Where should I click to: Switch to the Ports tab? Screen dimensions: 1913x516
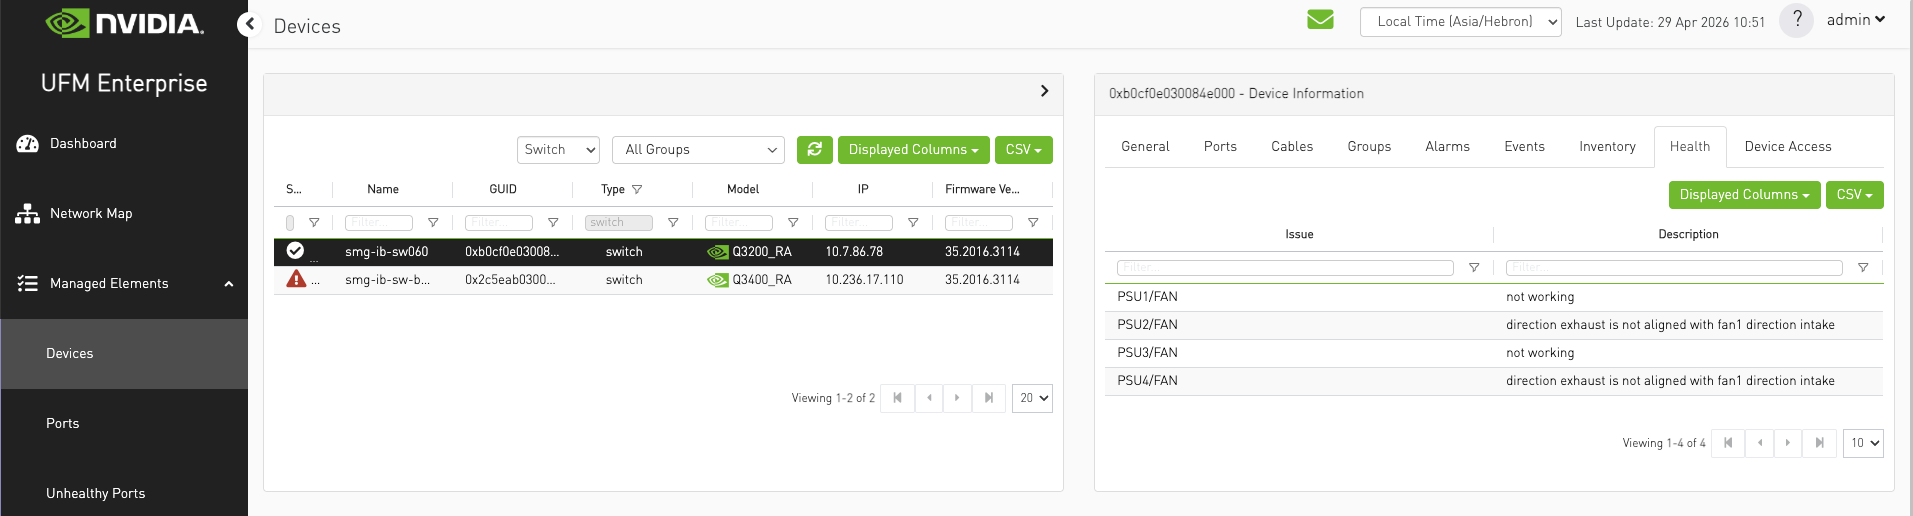1220,147
